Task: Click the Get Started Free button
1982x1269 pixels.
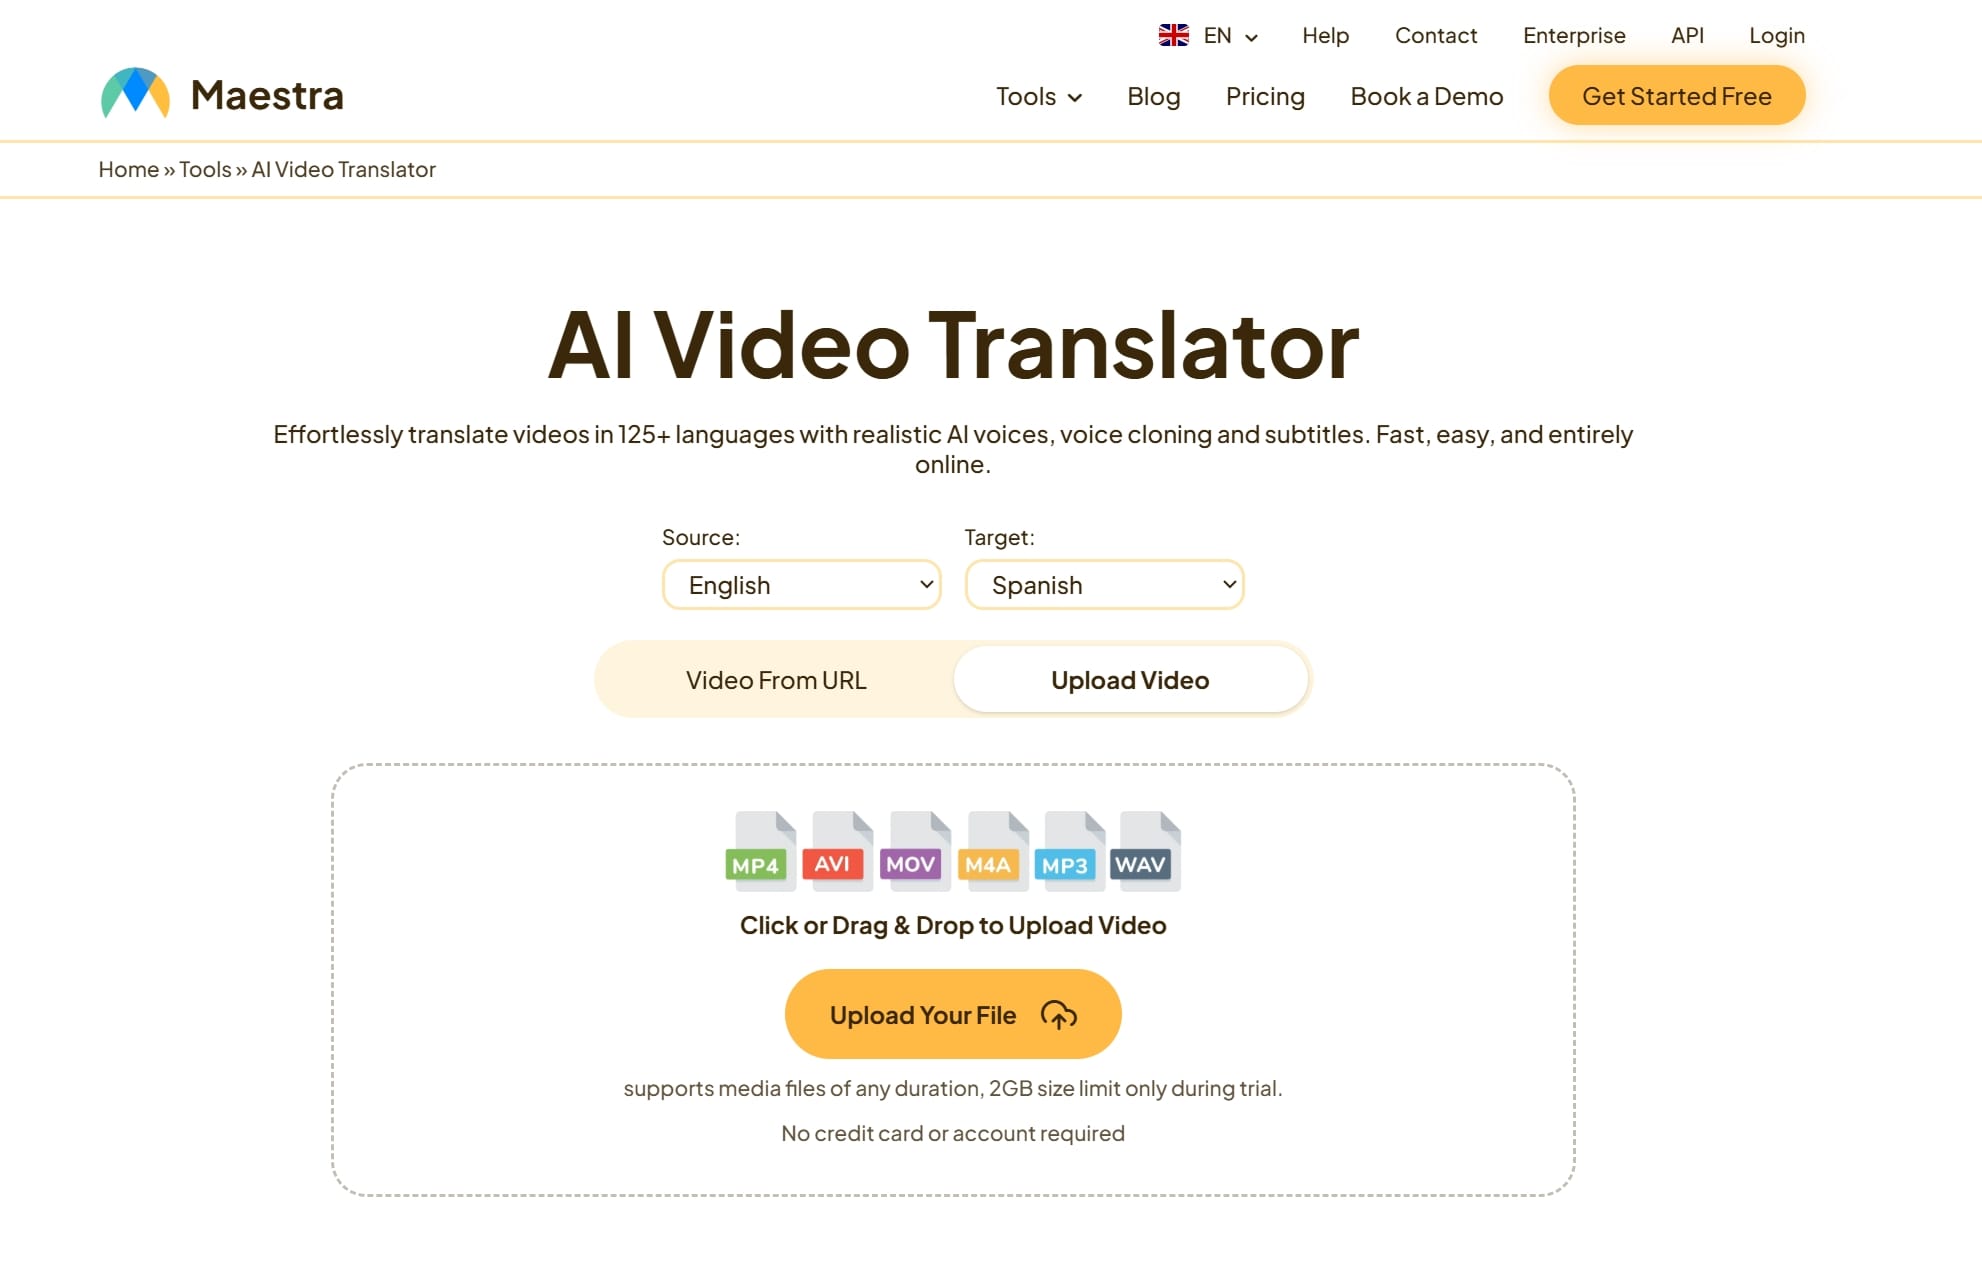Action: point(1676,95)
